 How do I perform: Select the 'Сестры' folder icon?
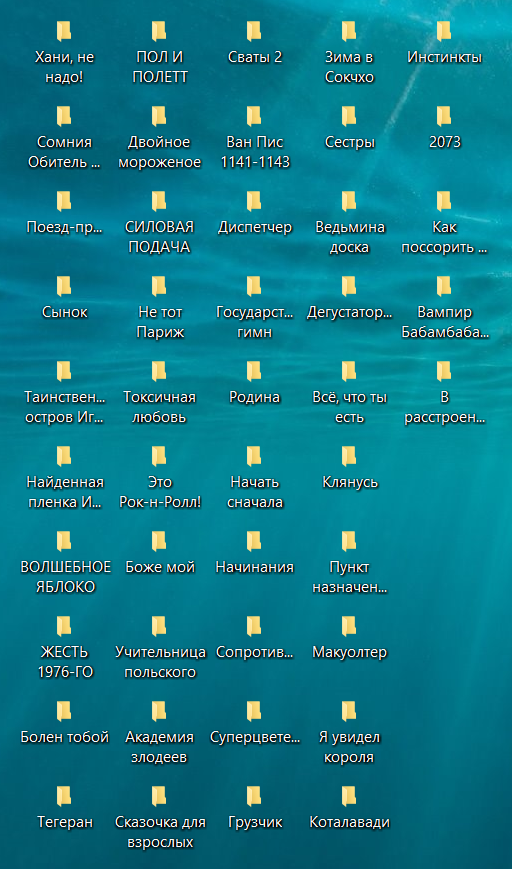[x=349, y=116]
